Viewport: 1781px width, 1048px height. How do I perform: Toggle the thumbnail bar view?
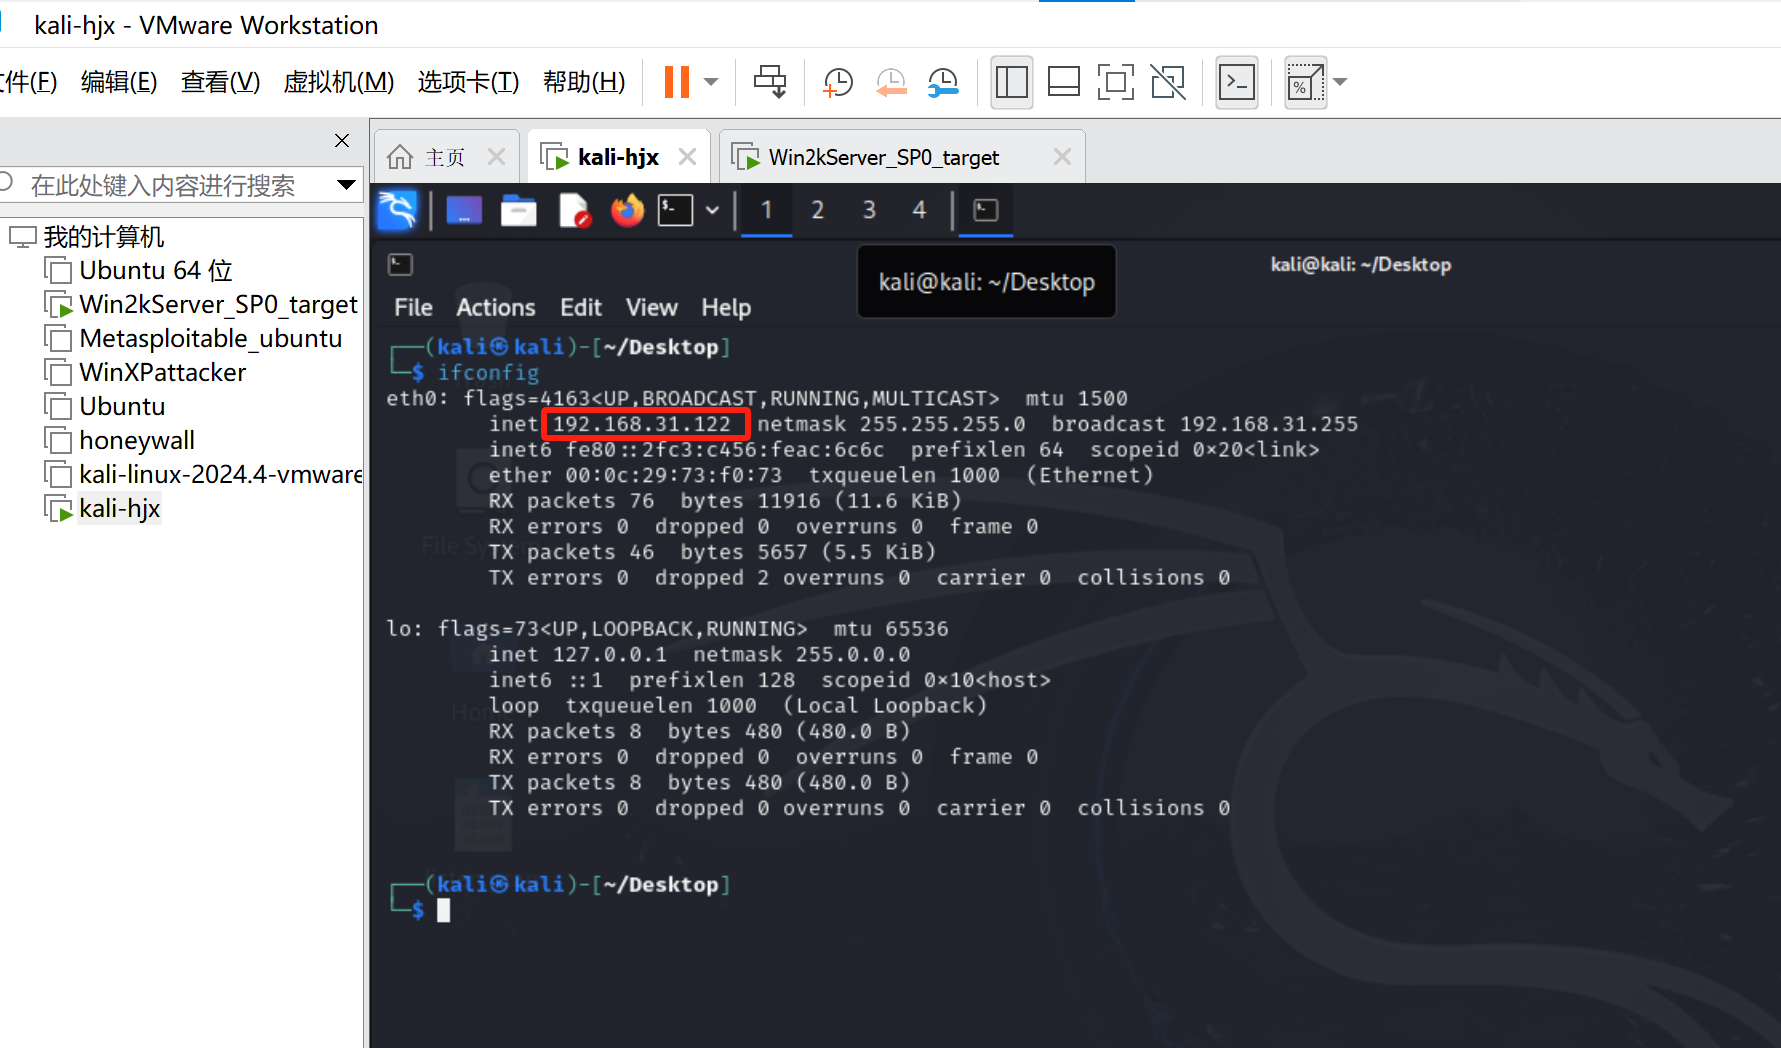pos(1064,82)
